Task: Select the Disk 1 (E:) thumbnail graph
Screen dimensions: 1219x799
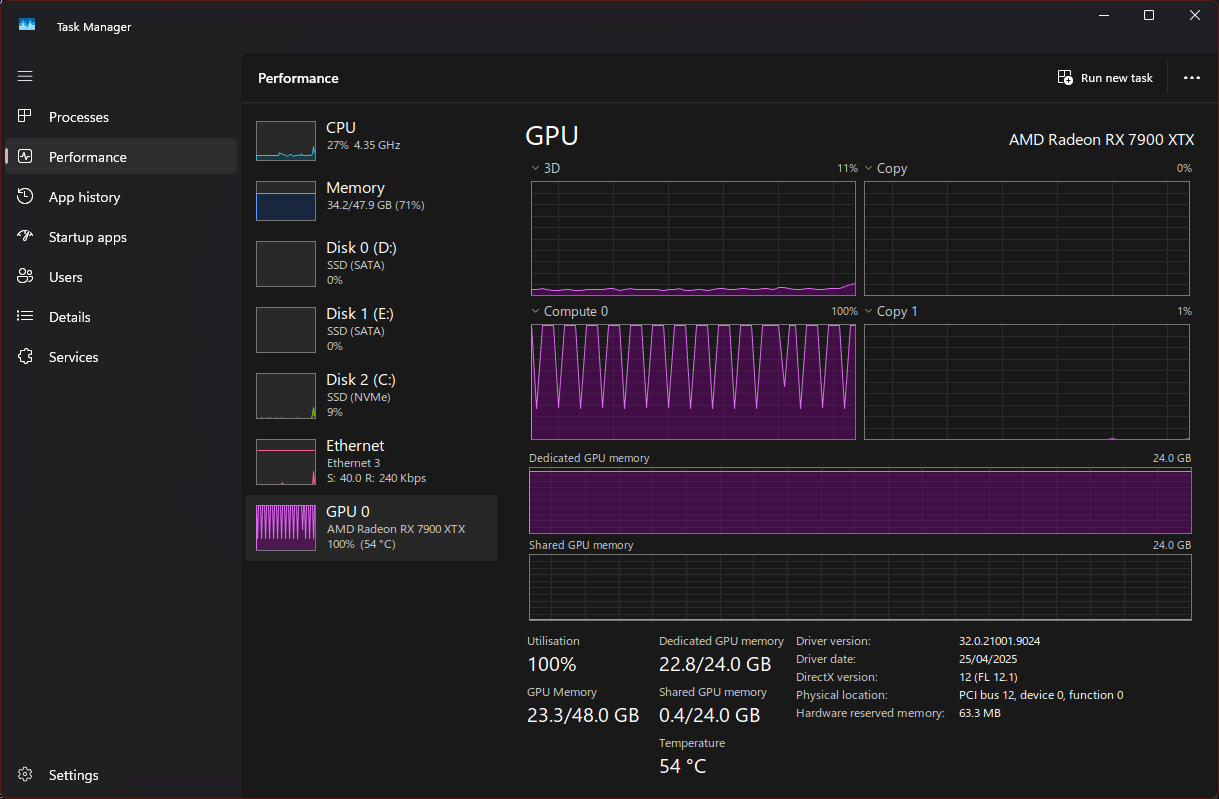Action: click(x=286, y=330)
